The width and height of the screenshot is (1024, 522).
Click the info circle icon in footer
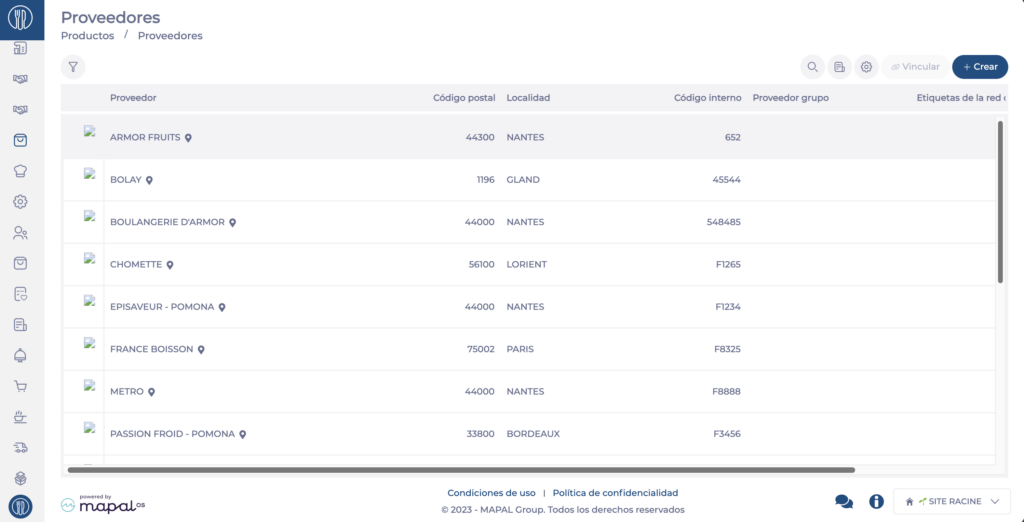coord(876,502)
